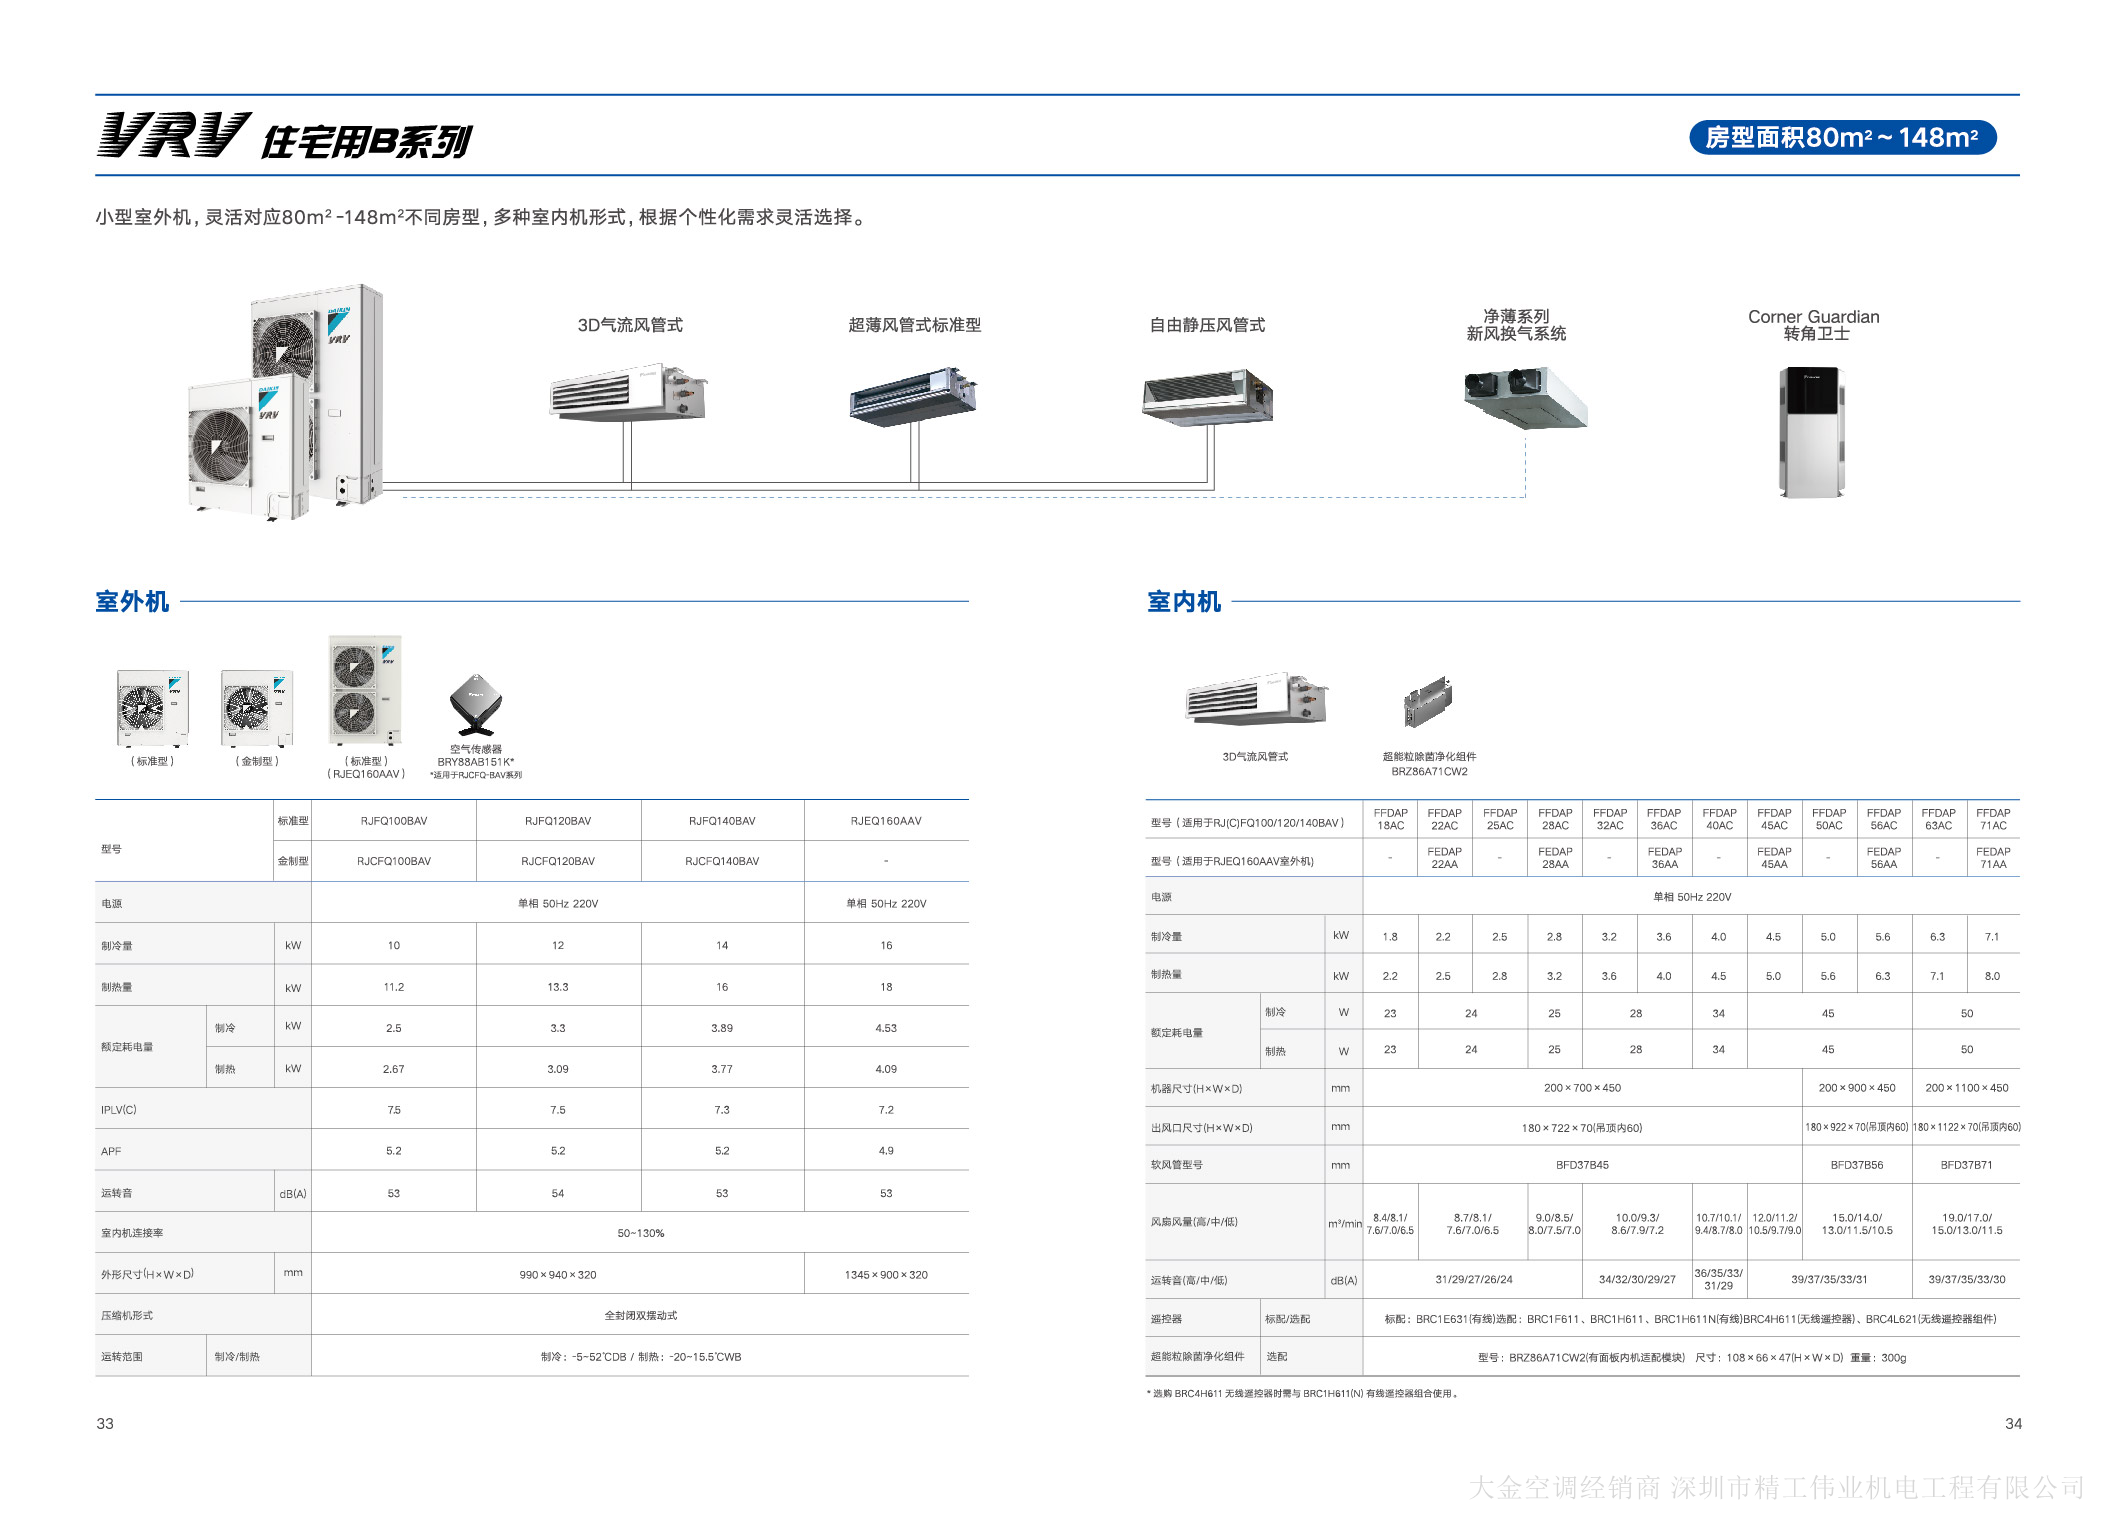The height and width of the screenshot is (1513, 2115).
Task: Click the 全封闭双摆动式 compressor cell
Action: pyautogui.click(x=640, y=1316)
